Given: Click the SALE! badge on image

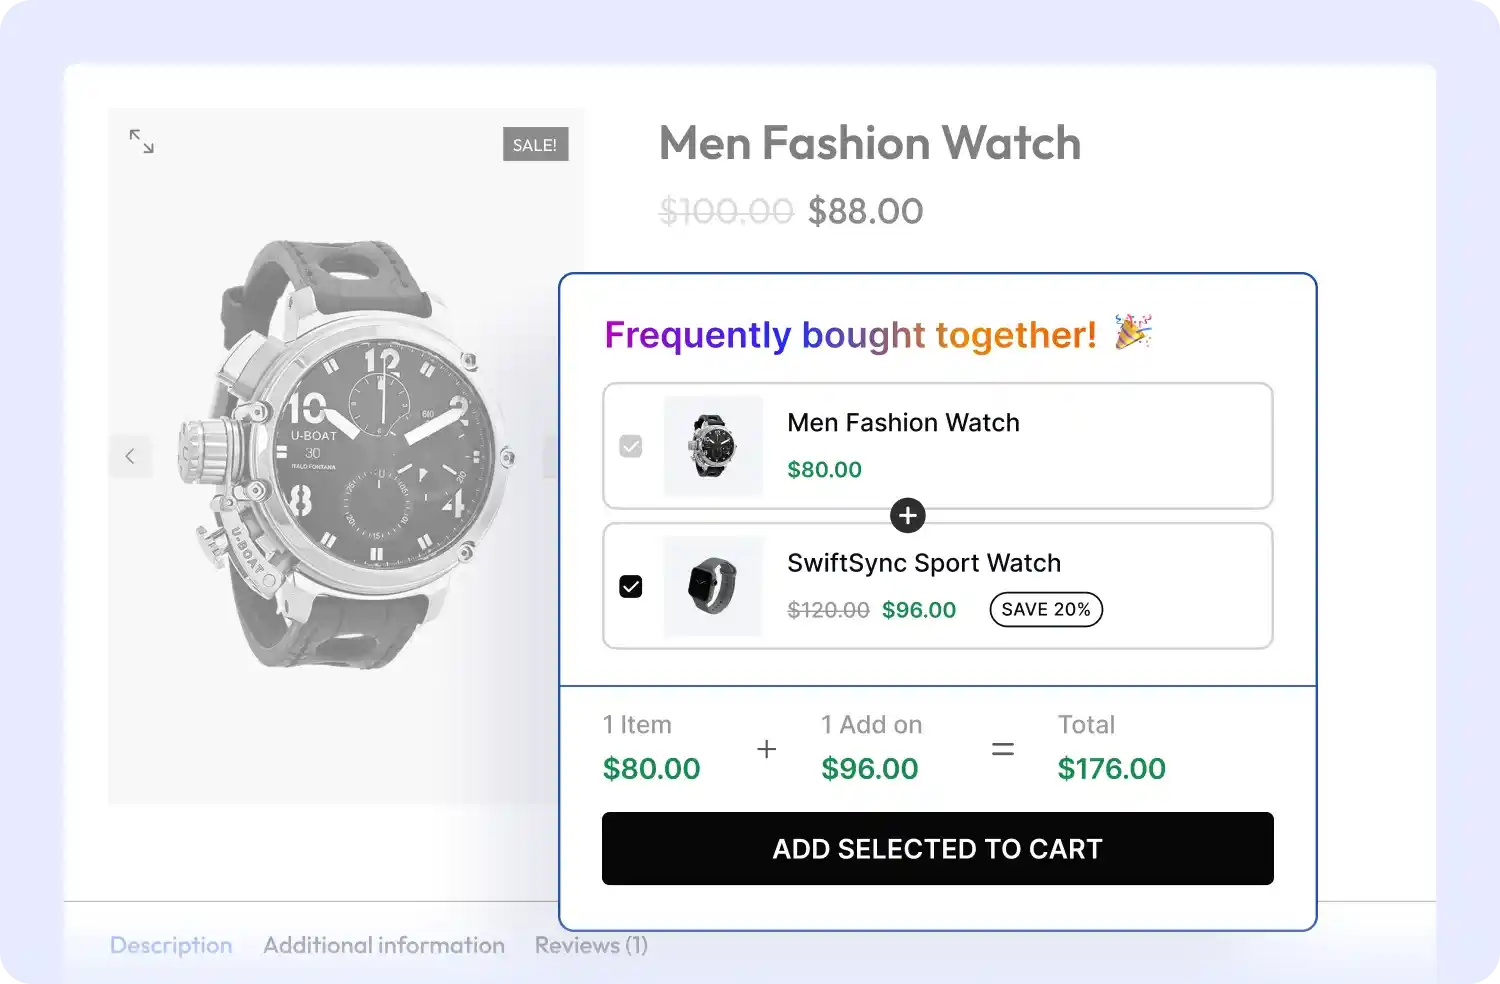Looking at the screenshot, I should click(x=535, y=145).
